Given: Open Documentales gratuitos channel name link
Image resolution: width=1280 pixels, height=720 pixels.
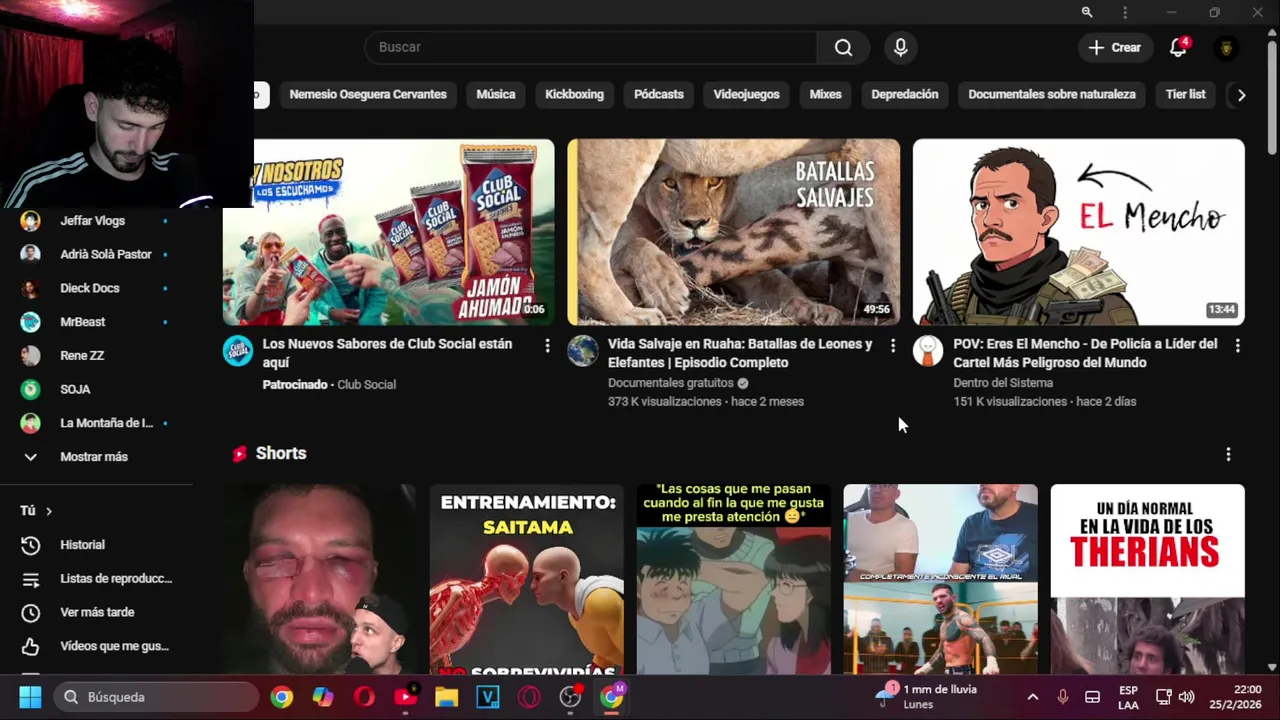Looking at the screenshot, I should [671, 383].
